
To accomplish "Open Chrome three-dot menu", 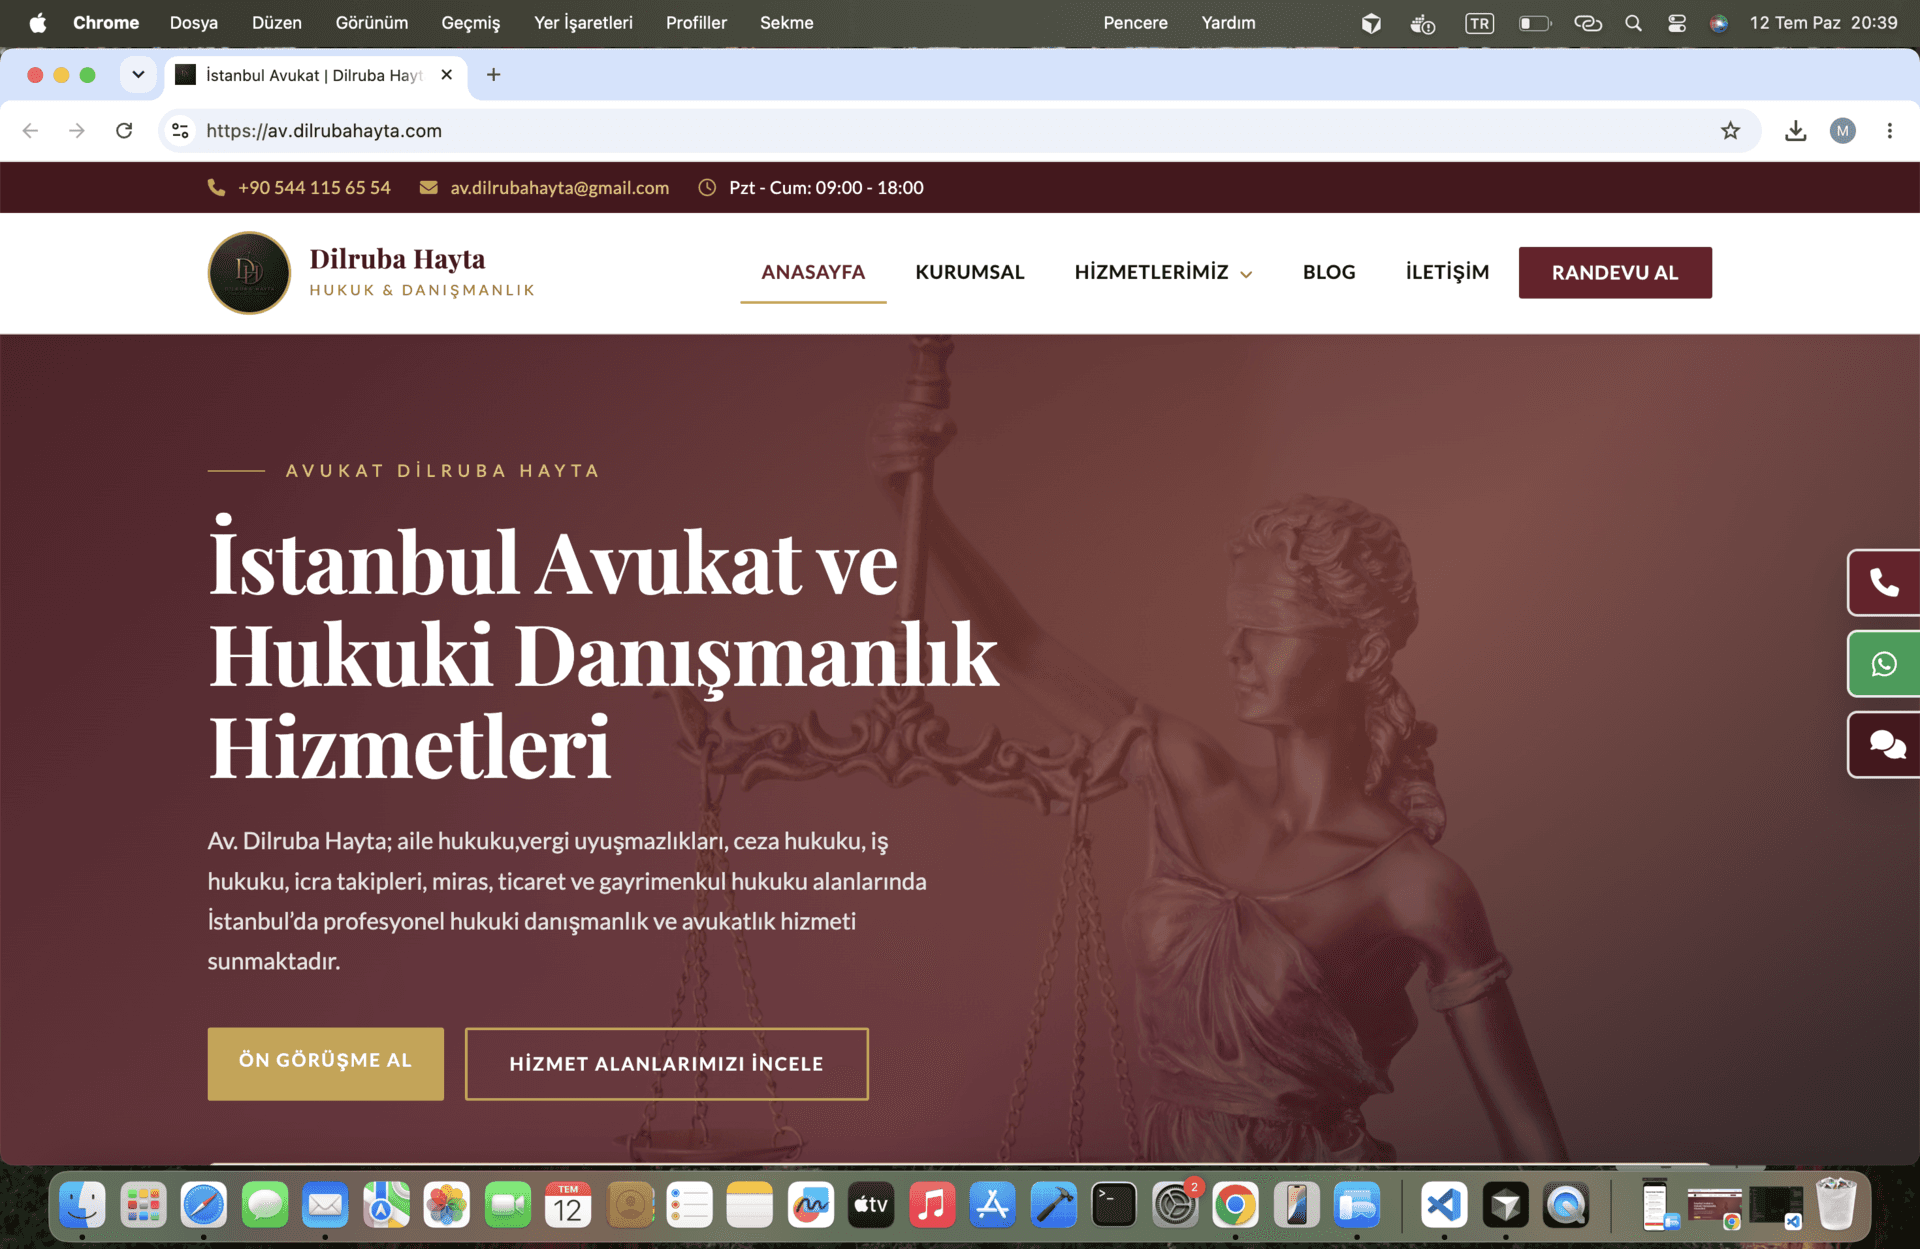I will [1889, 131].
